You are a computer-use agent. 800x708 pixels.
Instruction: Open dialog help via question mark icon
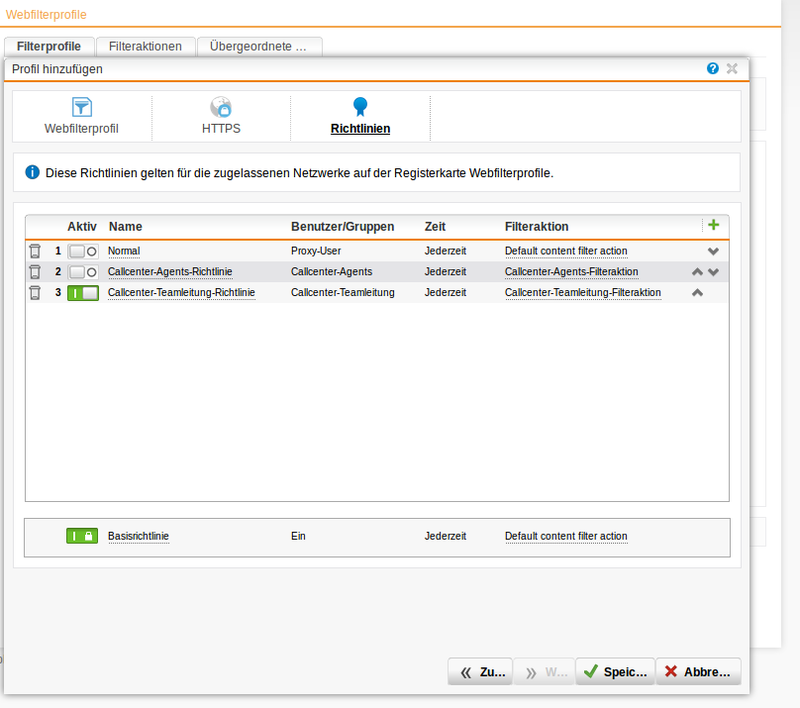(x=712, y=68)
